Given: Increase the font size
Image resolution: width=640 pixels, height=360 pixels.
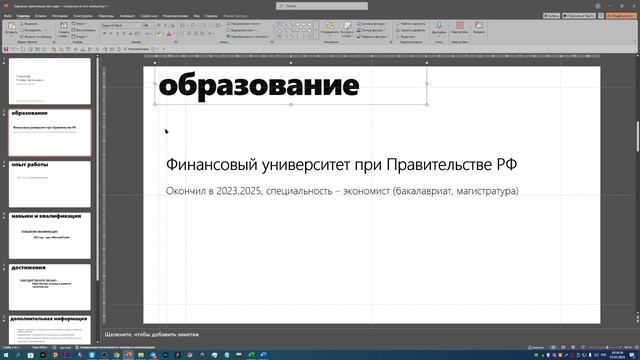Looking at the screenshot, I should point(159,25).
